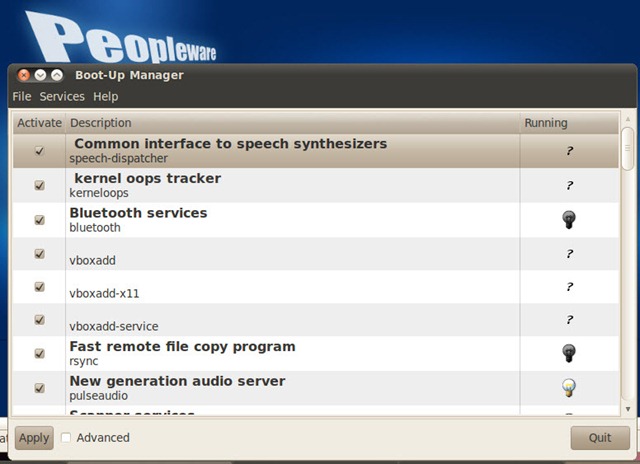
Task: Disable the pulseaudio activate checkbox
Action: tap(40, 388)
